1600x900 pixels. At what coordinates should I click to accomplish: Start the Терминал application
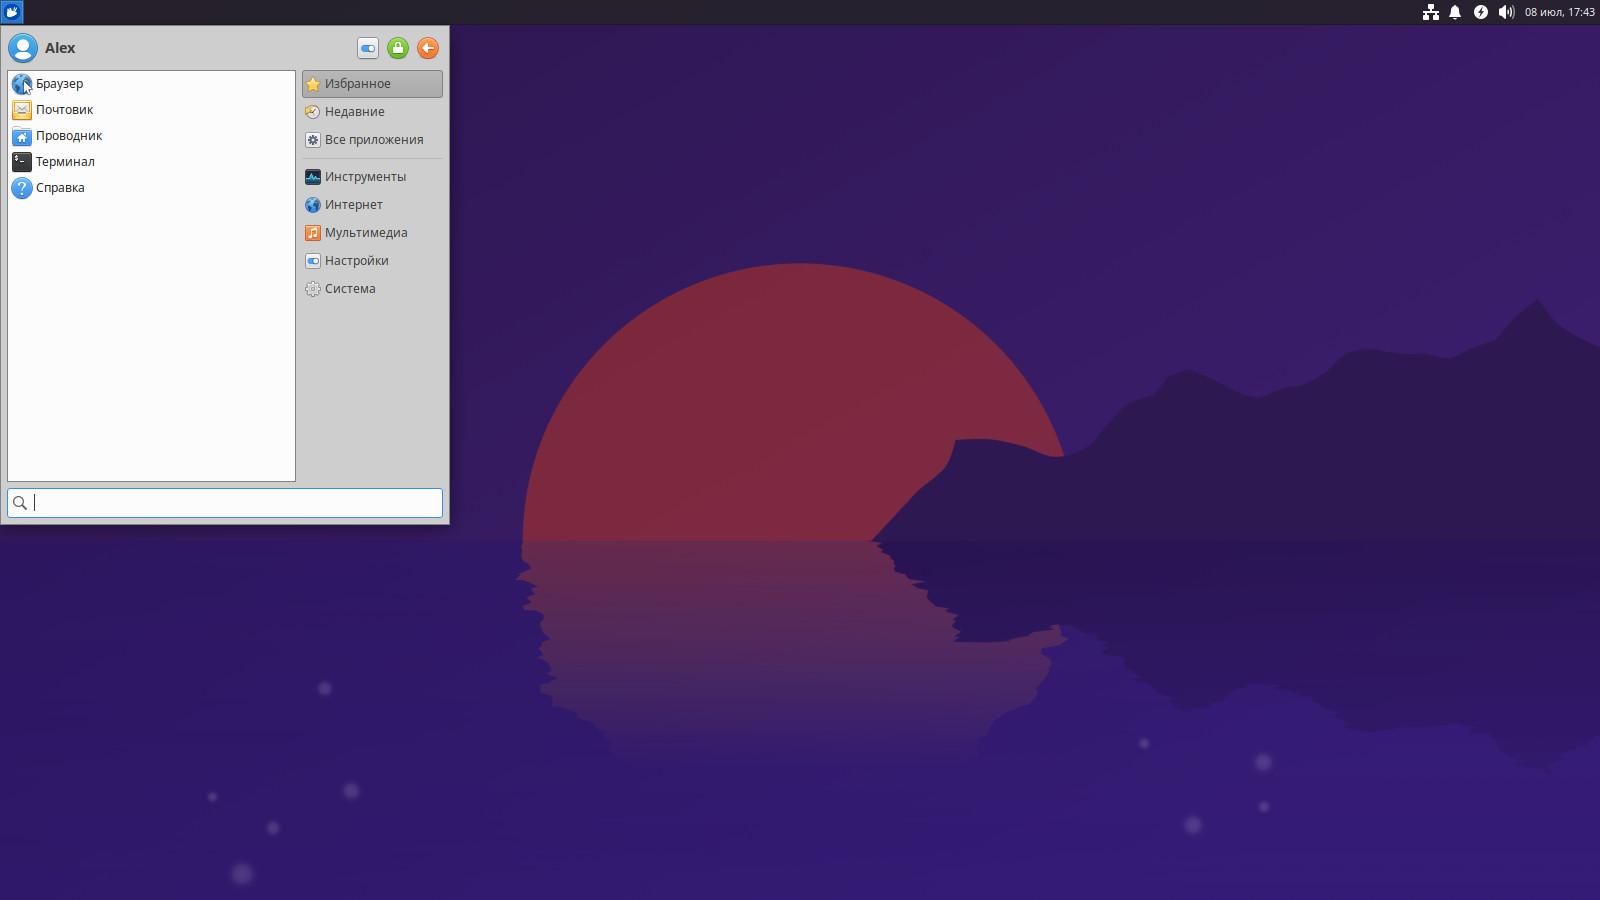coord(151,162)
